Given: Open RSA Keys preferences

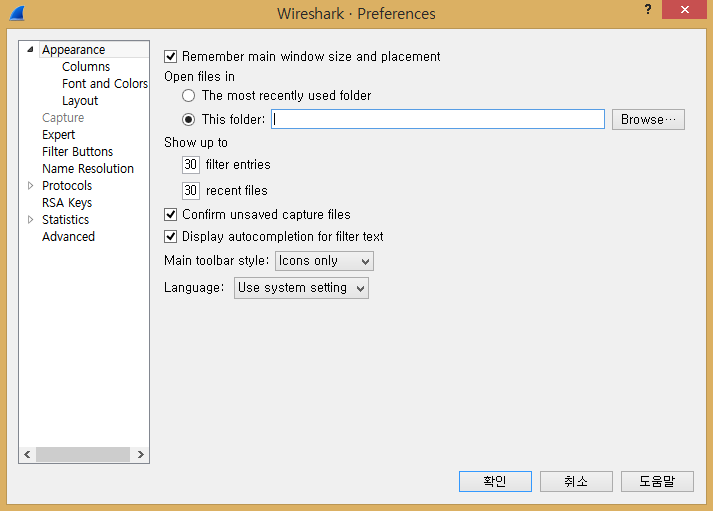Looking at the screenshot, I should coord(67,203).
